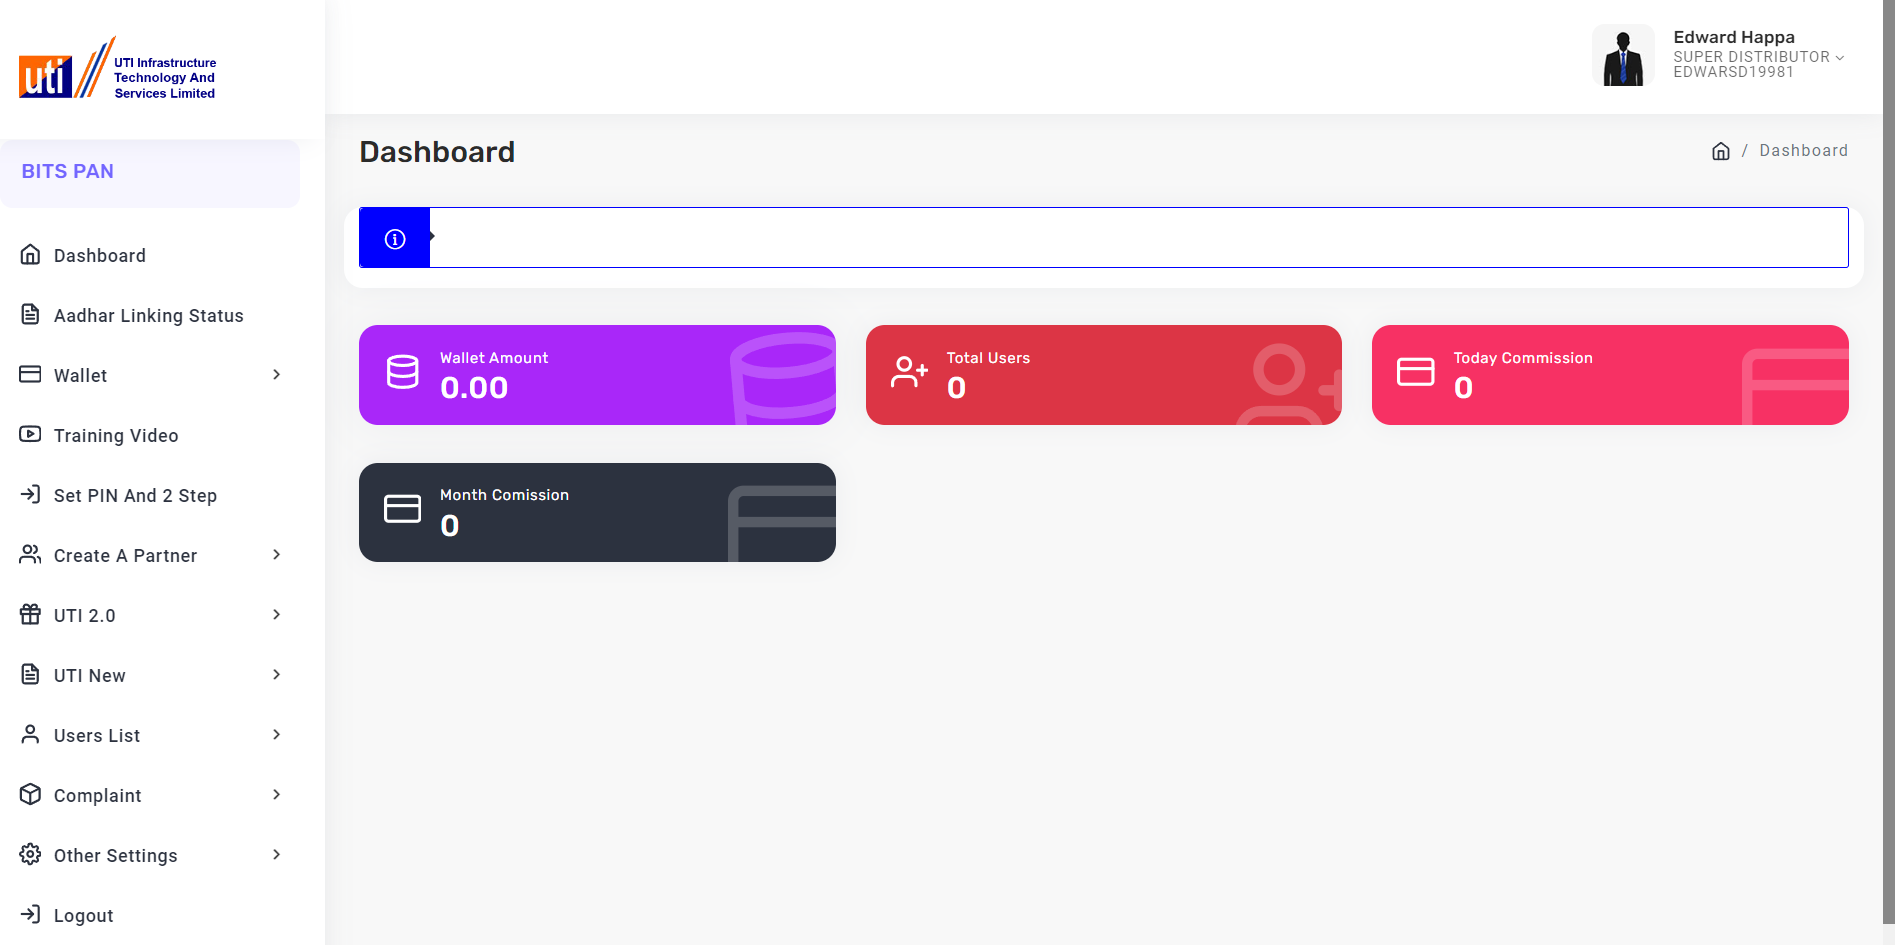
Task: Click the gear icon beside Other Settings
Action: point(31,854)
